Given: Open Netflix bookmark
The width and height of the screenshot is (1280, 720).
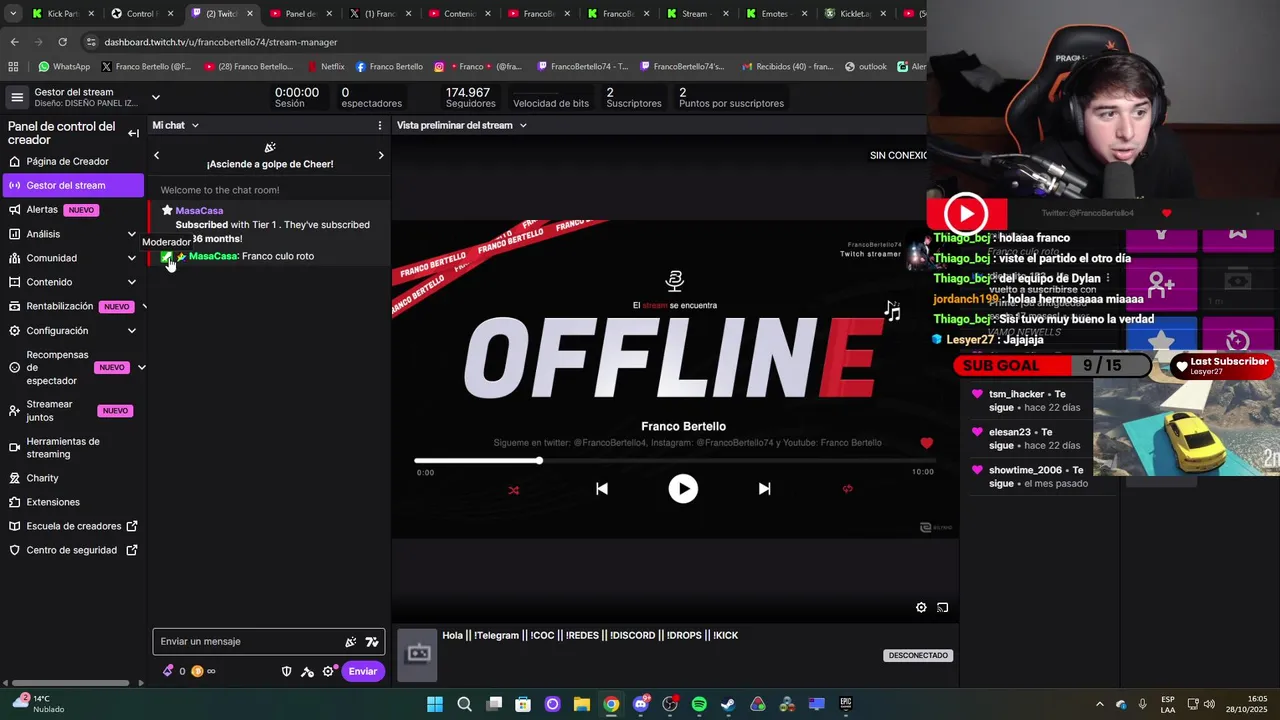Looking at the screenshot, I should (326, 66).
